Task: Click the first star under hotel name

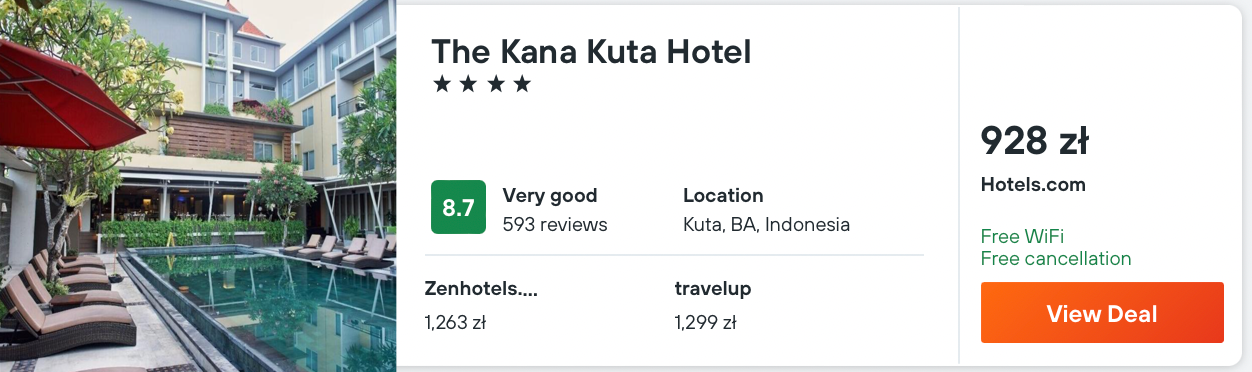Action: click(x=442, y=84)
